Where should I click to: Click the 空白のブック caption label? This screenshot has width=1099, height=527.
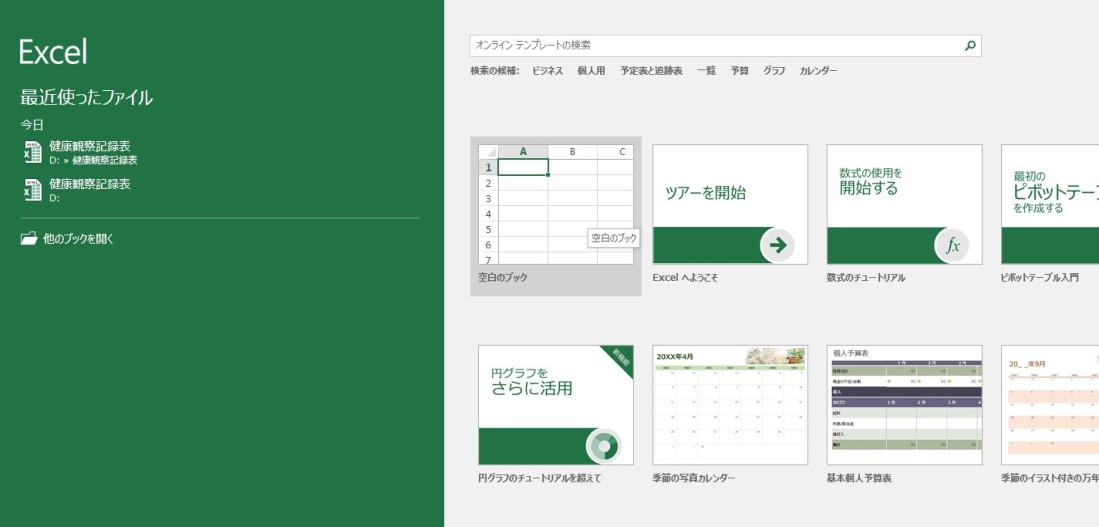tap(503, 278)
